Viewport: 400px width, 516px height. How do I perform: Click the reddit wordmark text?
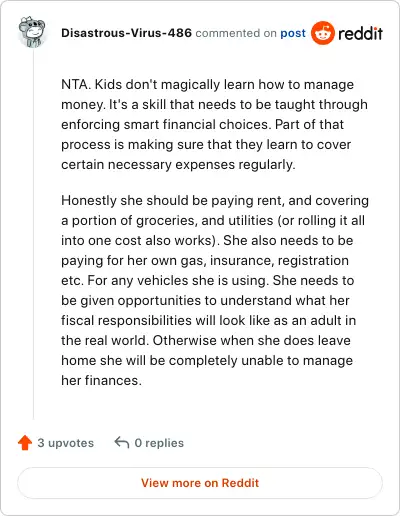360,33
